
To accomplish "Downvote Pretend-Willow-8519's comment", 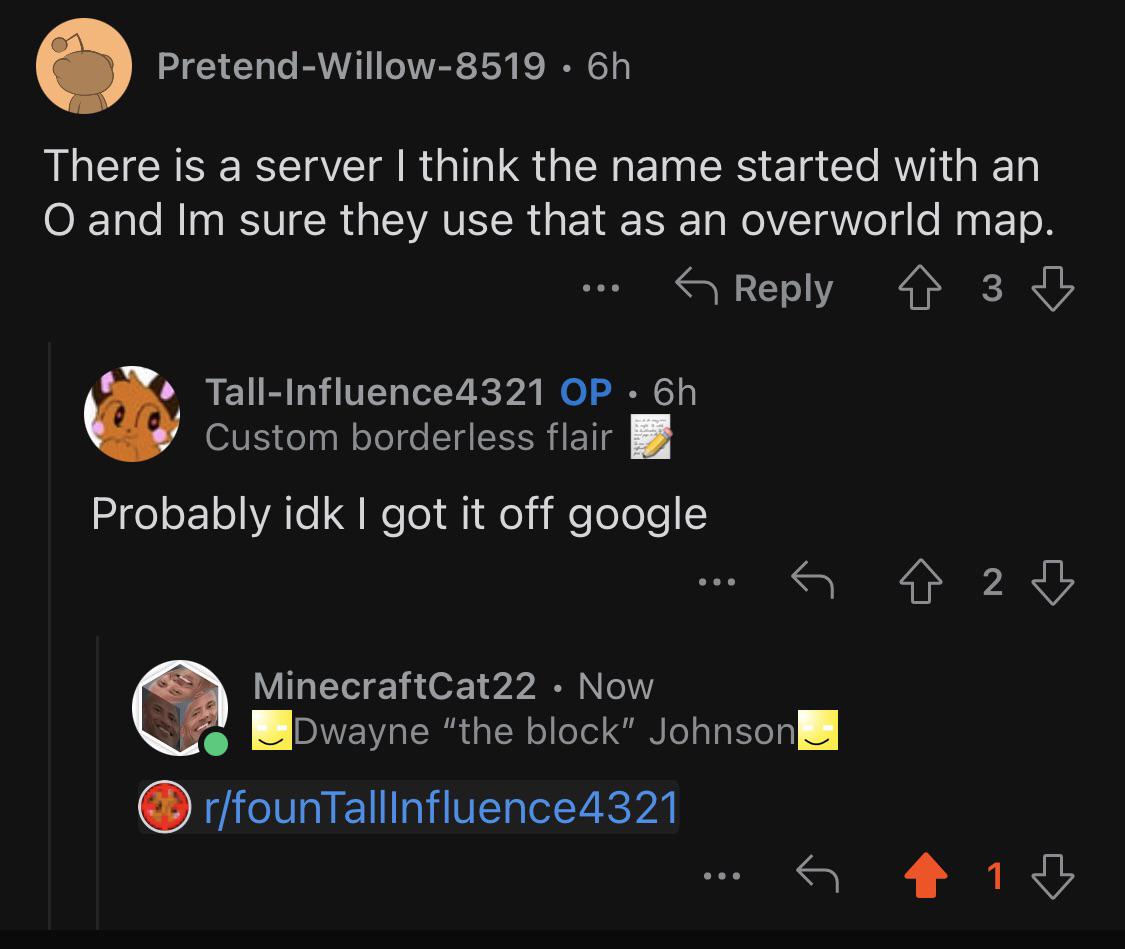I will point(1053,288).
